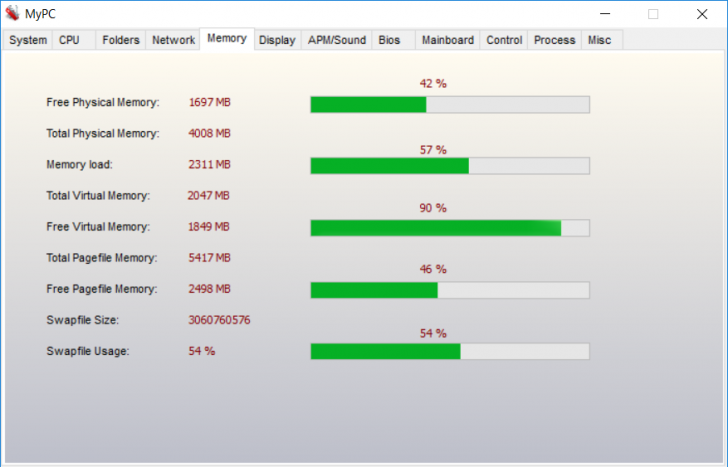Click the "Swapfile Size:" label
The width and height of the screenshot is (728, 467).
[83, 320]
